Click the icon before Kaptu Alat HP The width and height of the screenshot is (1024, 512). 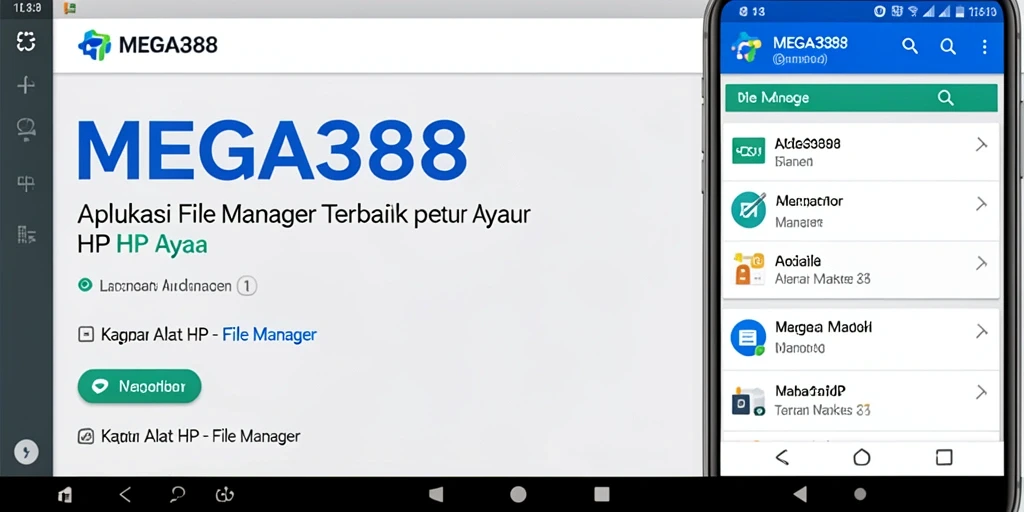click(x=86, y=436)
